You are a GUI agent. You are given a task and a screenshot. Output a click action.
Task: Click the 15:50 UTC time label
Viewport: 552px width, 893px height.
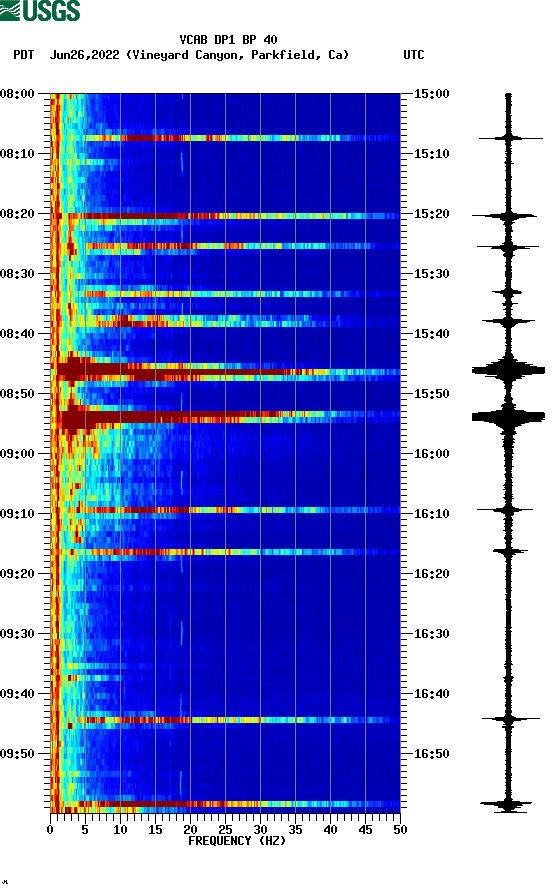(x=431, y=394)
